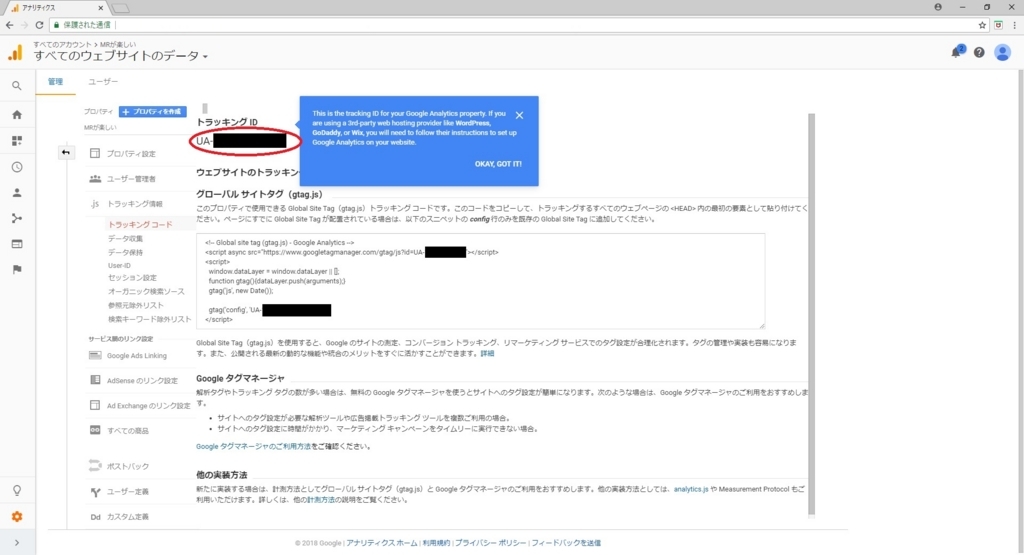Open Audience reports person icon
The width and height of the screenshot is (1024, 555).
(x=17, y=193)
